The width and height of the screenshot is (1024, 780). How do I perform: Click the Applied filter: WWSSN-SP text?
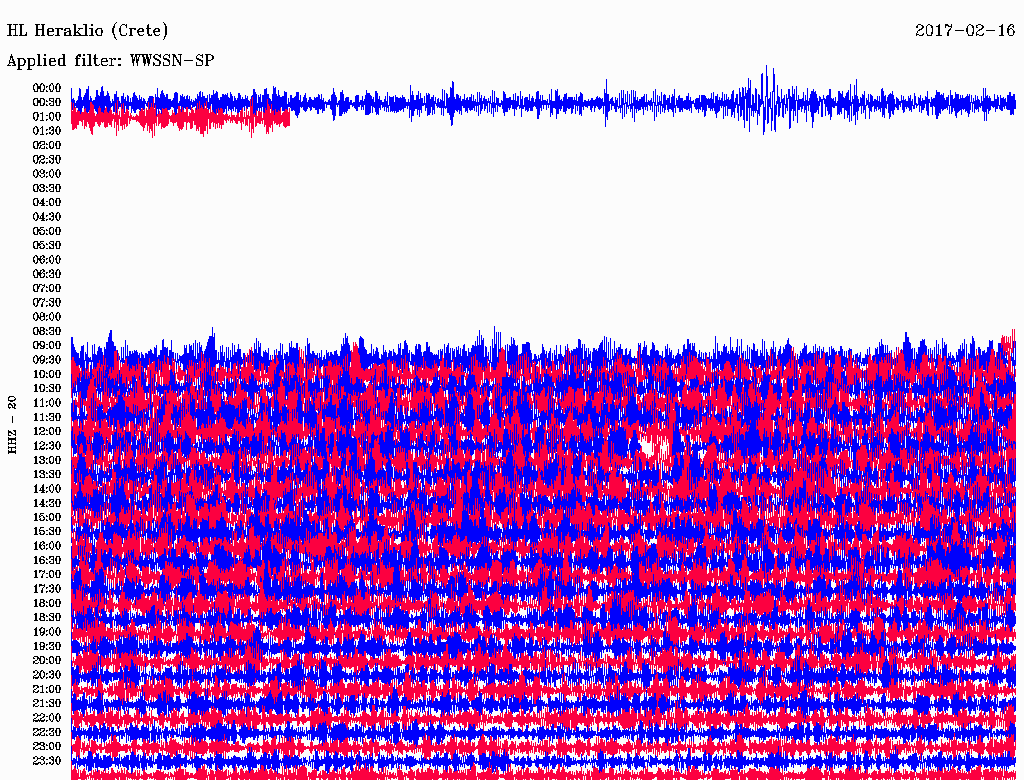click(x=110, y=61)
